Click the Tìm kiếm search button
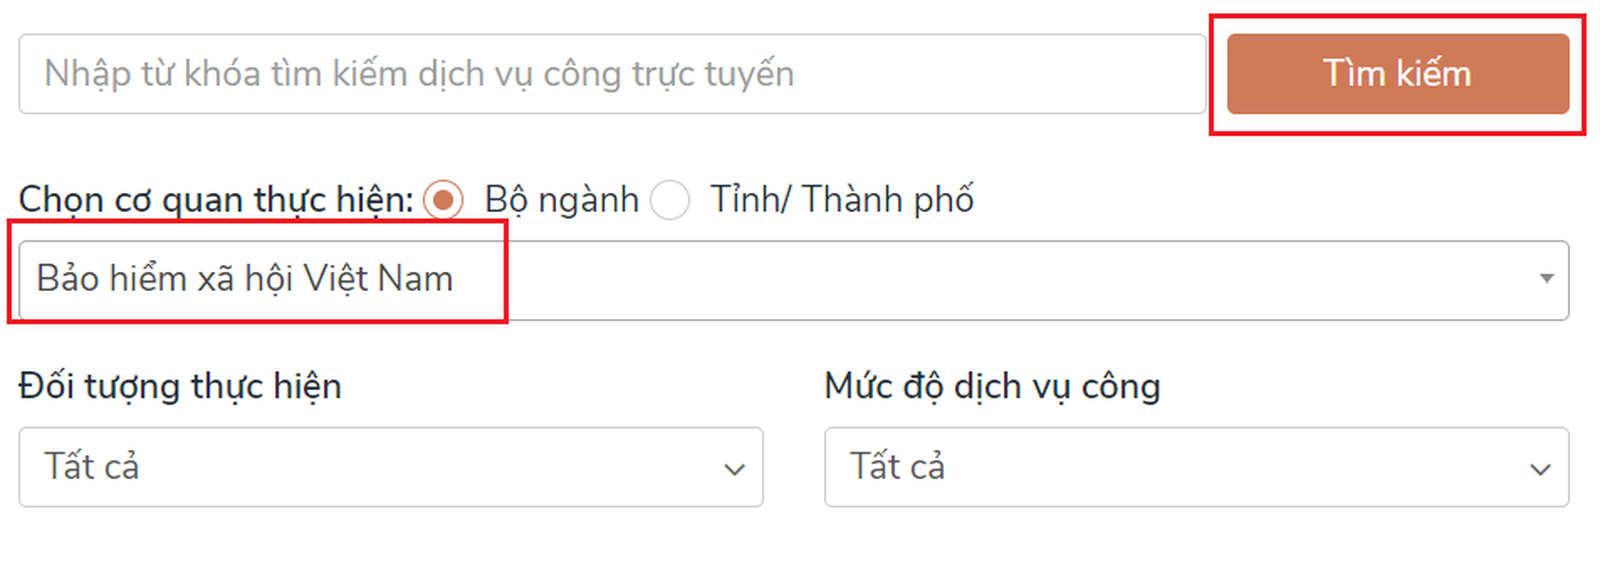The height and width of the screenshot is (583, 1600). (x=1397, y=74)
